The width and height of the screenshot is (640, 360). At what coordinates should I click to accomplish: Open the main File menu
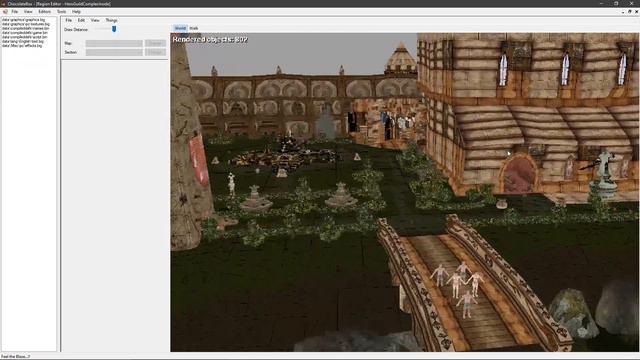click(15, 12)
